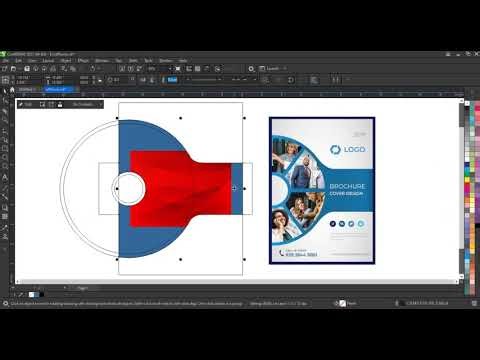Open the Object menu
The image size is (480, 360).
(65, 61)
